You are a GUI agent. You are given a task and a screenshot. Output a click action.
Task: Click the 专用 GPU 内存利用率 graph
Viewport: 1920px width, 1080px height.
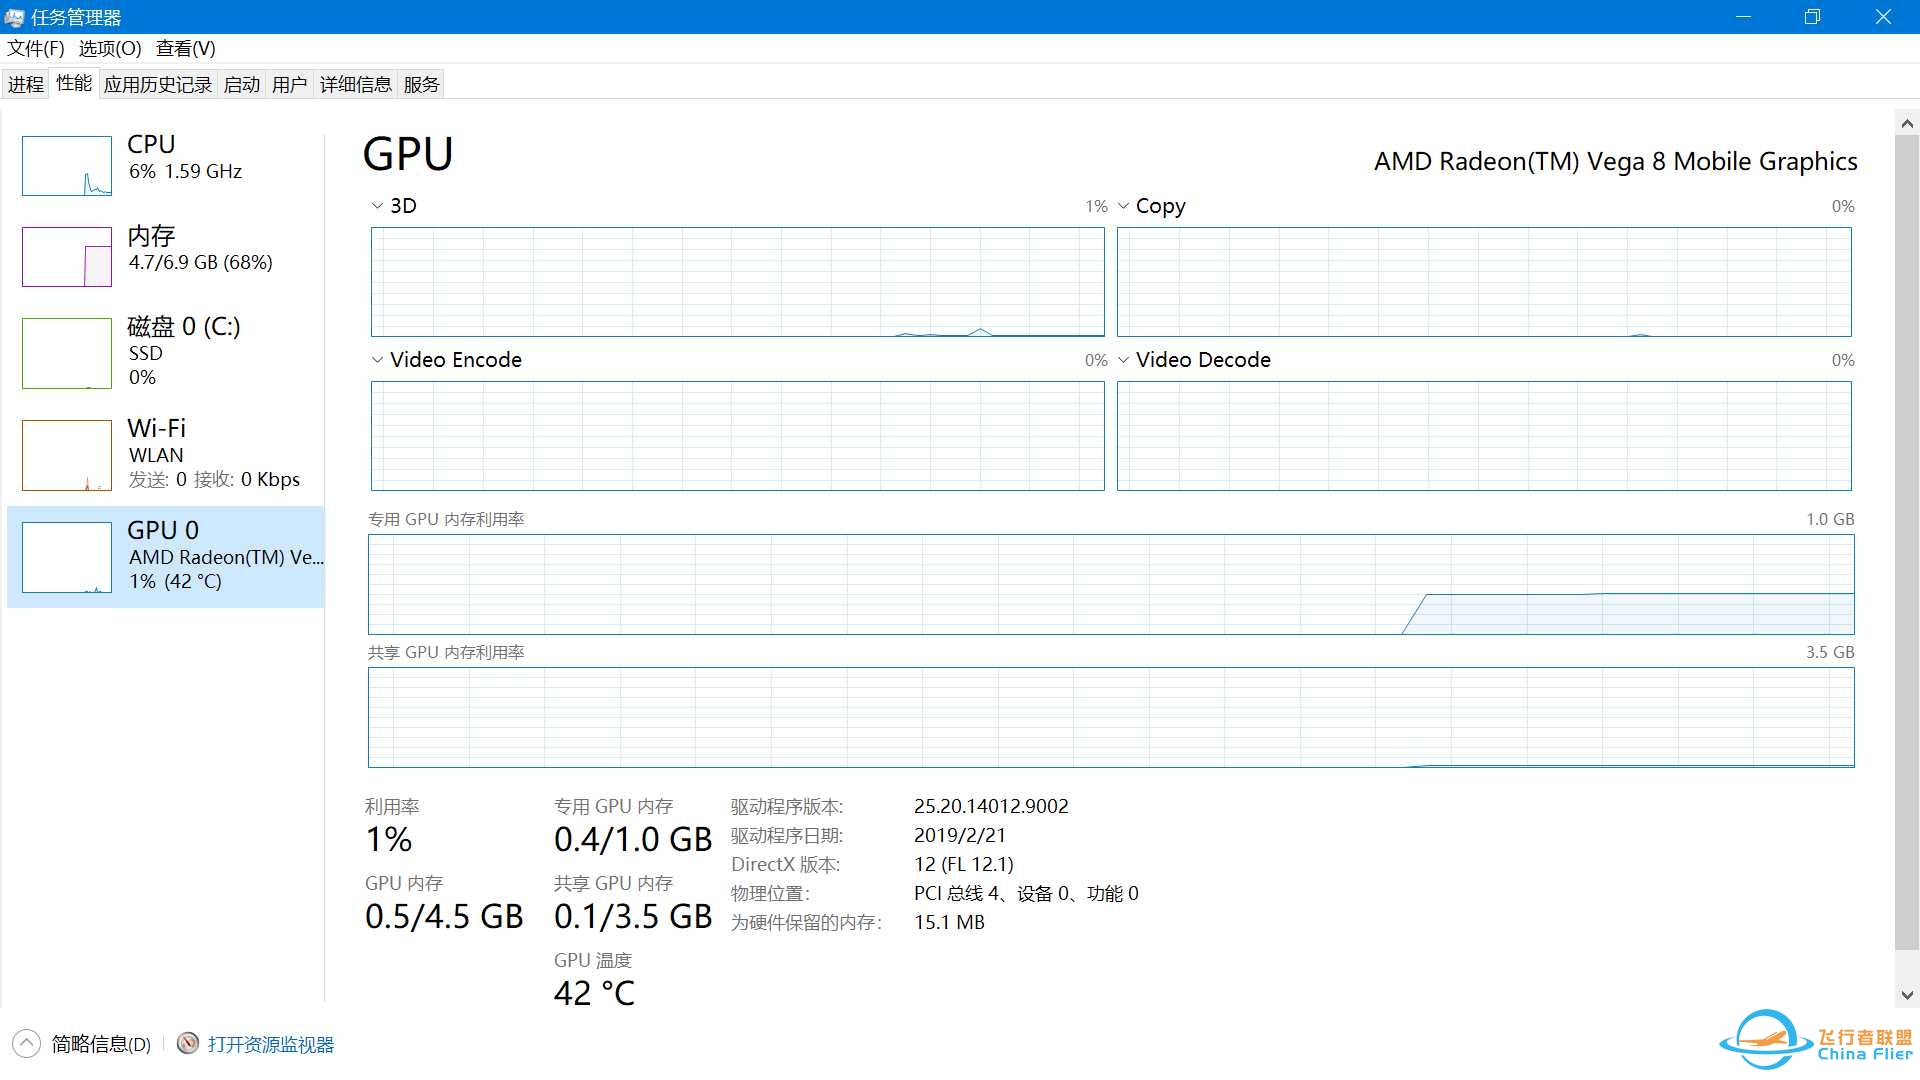click(x=1111, y=584)
